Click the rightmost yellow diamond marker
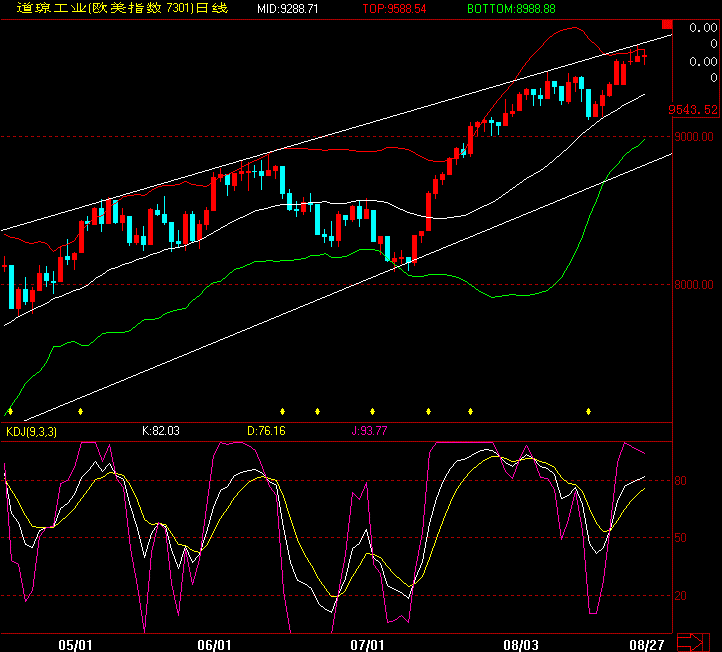Image resolution: width=722 pixels, height=652 pixels. pyautogui.click(x=588, y=411)
